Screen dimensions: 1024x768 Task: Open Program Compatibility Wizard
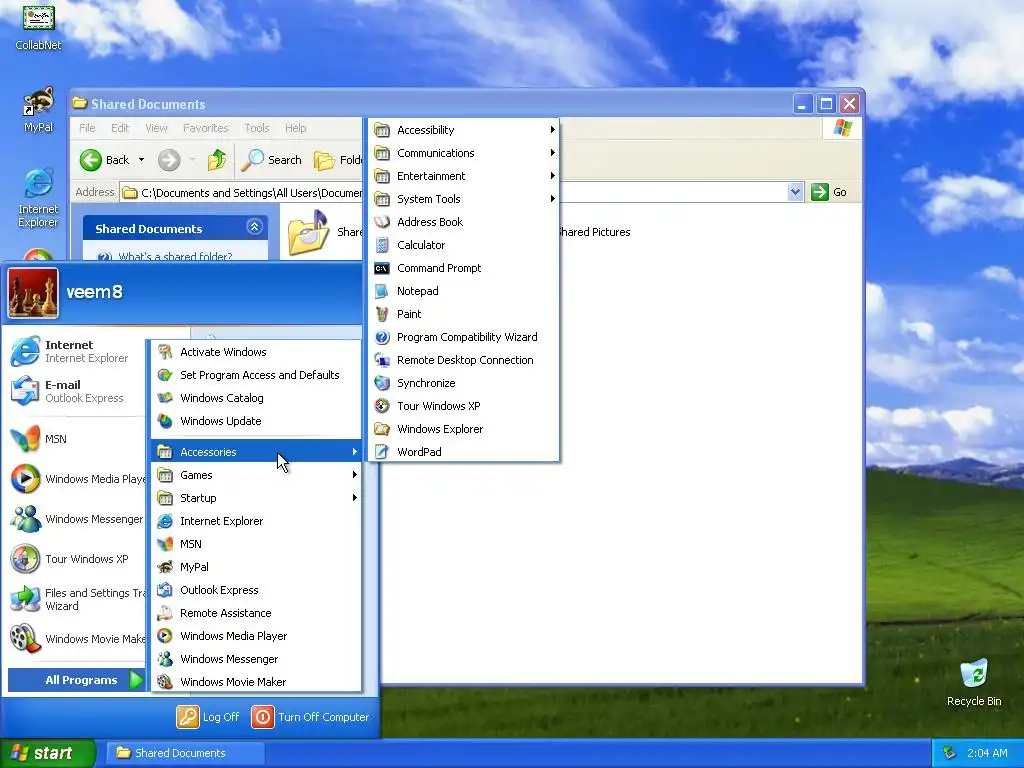pyautogui.click(x=464, y=337)
